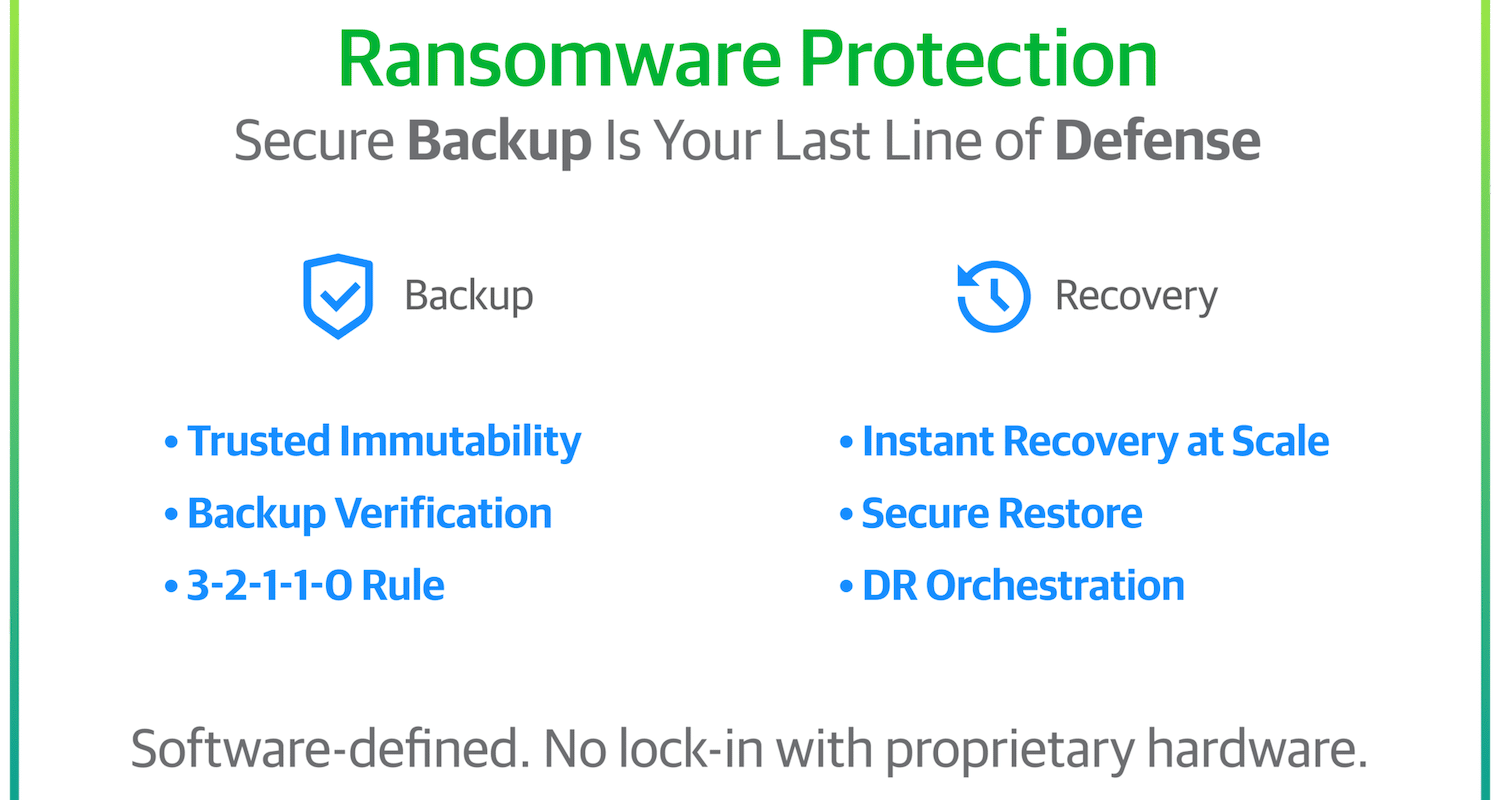Click the Recovery clock arrow icon
The image size is (1500, 800).
(x=993, y=296)
